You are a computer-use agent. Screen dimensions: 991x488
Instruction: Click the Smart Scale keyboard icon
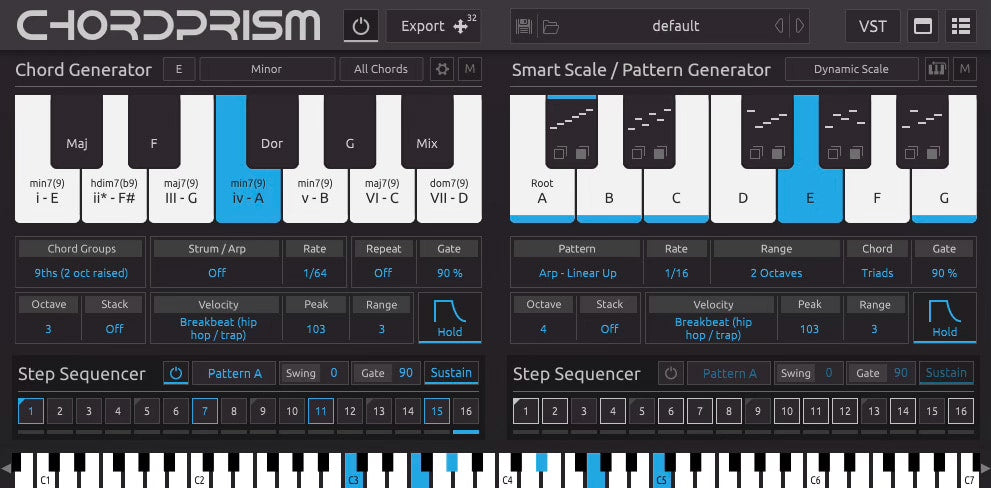click(x=937, y=69)
